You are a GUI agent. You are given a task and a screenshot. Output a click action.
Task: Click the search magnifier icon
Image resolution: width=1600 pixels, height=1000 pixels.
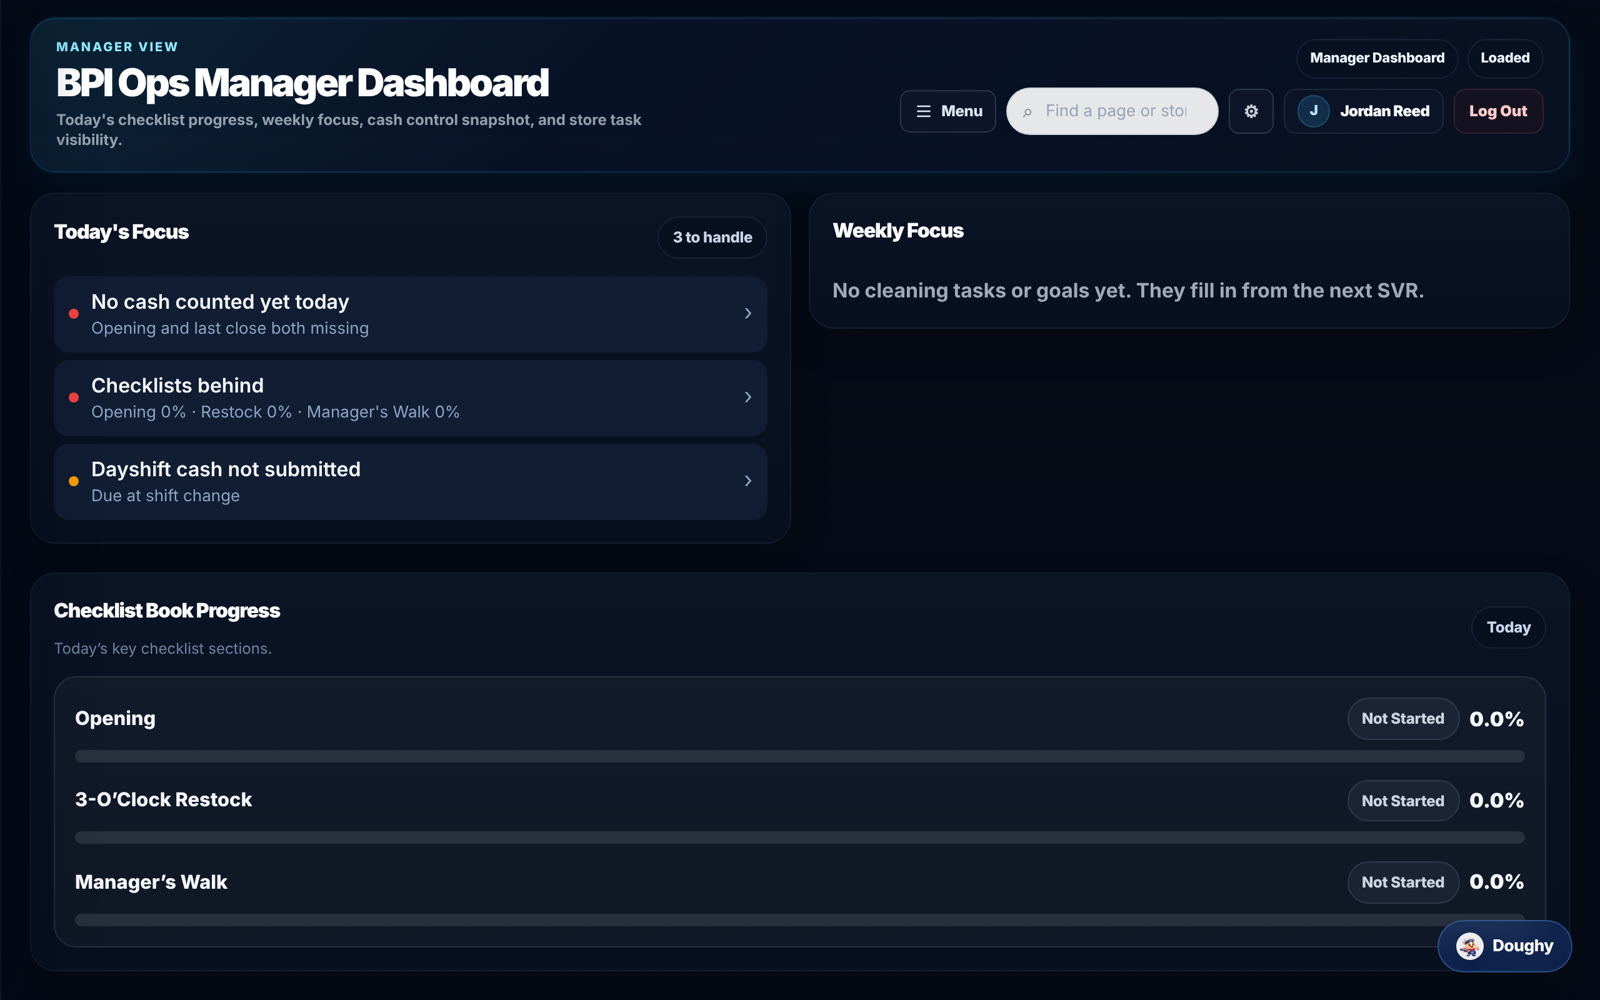pyautogui.click(x=1027, y=112)
